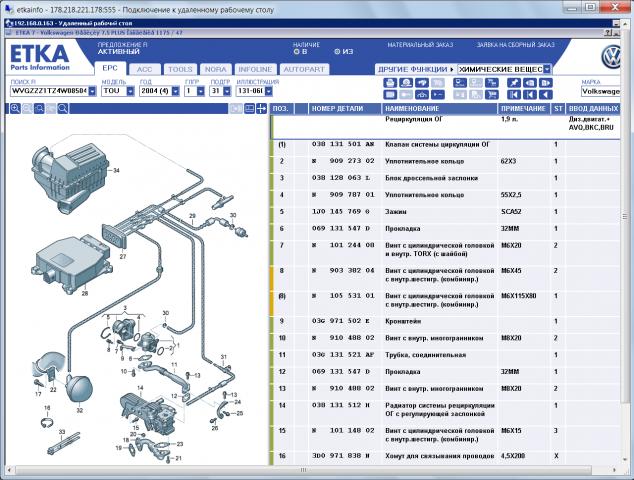Click the single left triangle back icon
The width and height of the screenshot is (634, 480).
coord(545,95)
